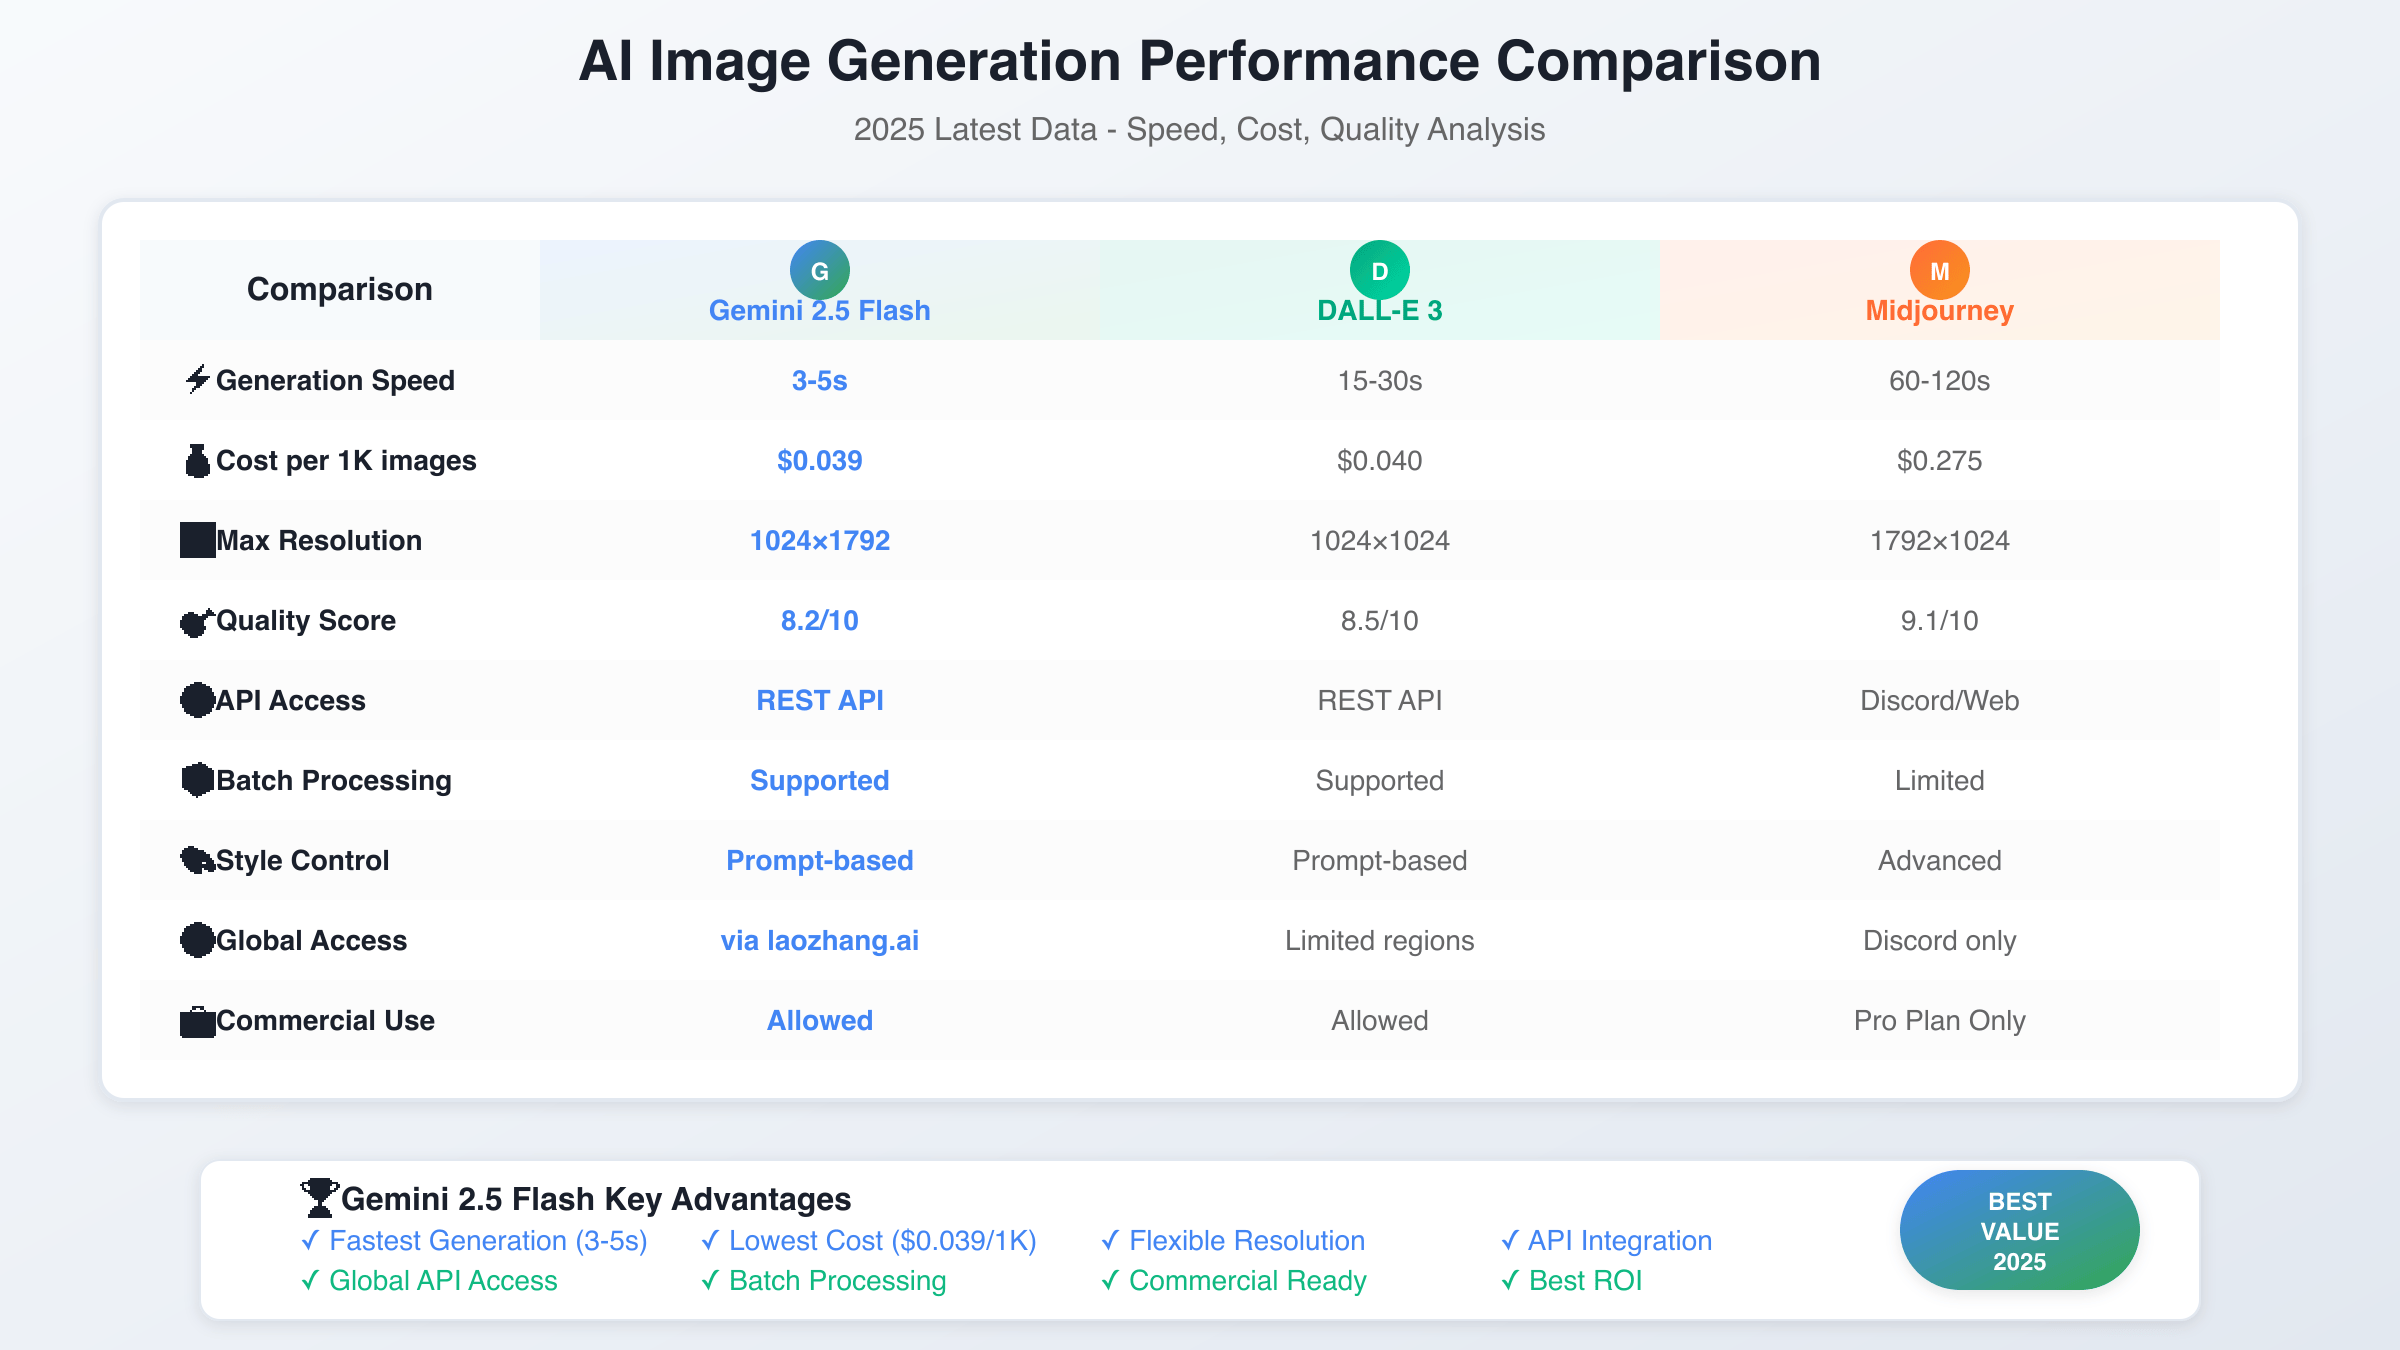The image size is (2400, 1350).
Task: Click the 2025 Latest Data subtitle
Action: click(1200, 129)
